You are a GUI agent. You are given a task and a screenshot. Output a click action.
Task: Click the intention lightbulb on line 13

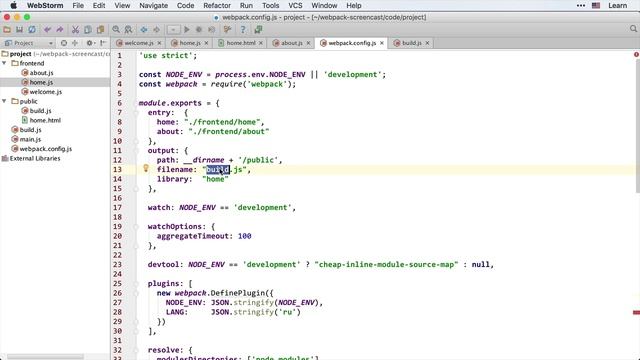pyautogui.click(x=146, y=168)
